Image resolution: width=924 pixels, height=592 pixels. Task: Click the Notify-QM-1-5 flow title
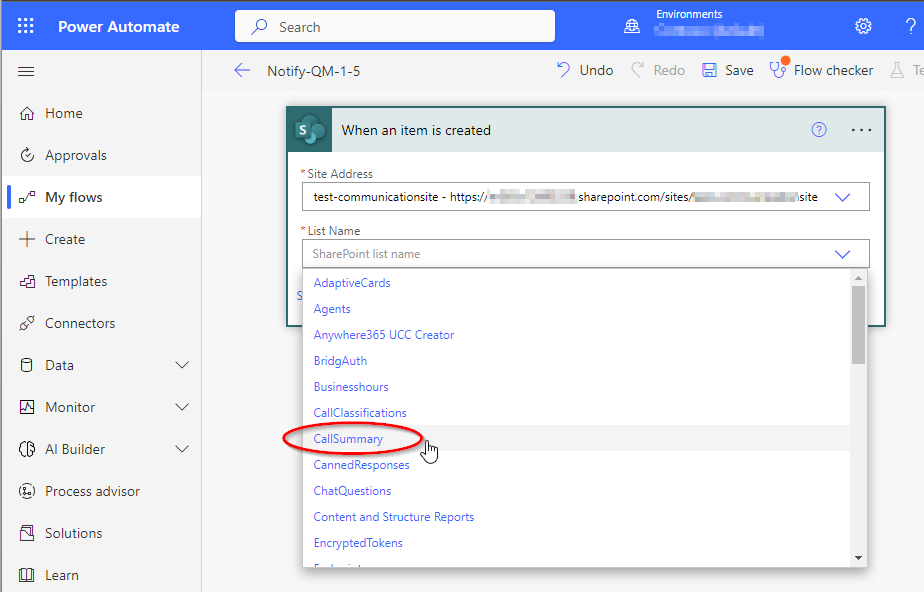point(314,71)
